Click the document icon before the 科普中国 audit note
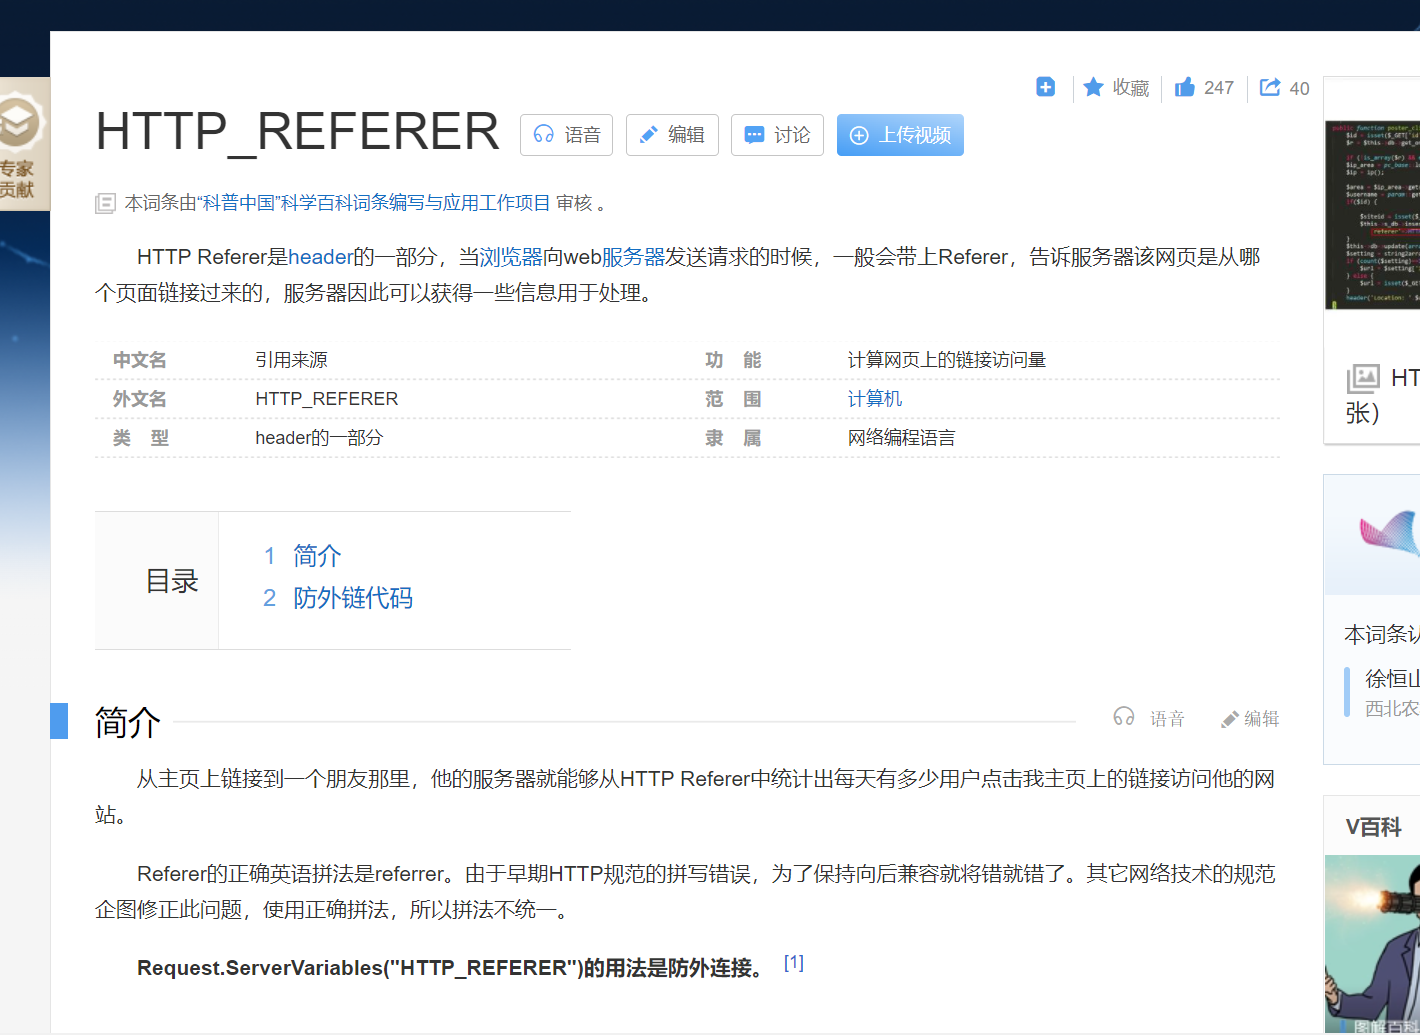 tap(105, 202)
